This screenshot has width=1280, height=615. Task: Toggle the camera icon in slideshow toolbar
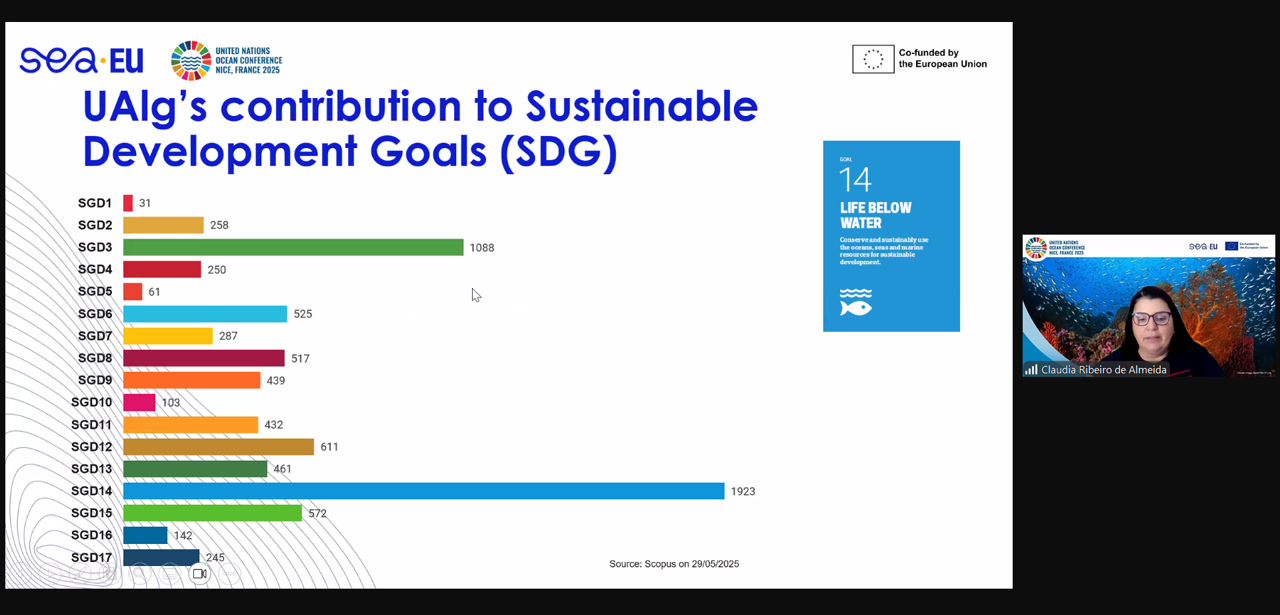click(x=200, y=574)
